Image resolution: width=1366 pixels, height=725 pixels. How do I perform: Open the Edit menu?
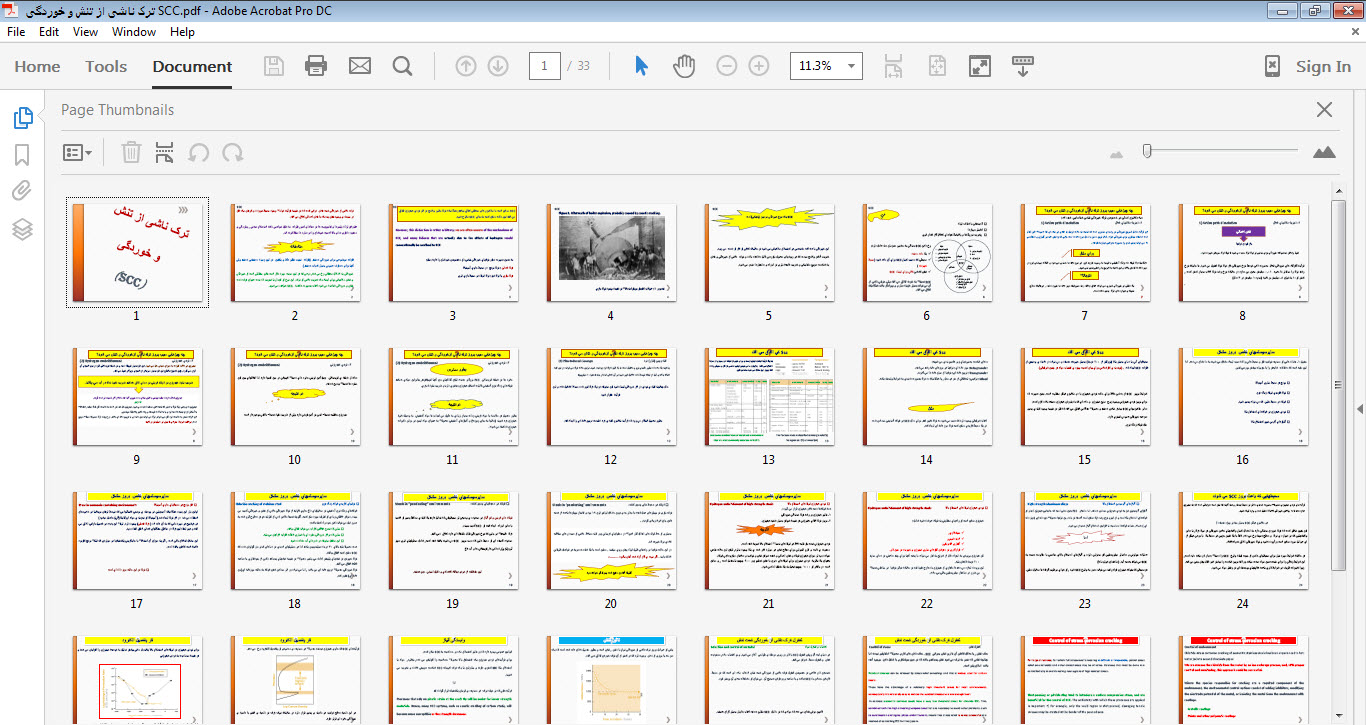(x=49, y=31)
